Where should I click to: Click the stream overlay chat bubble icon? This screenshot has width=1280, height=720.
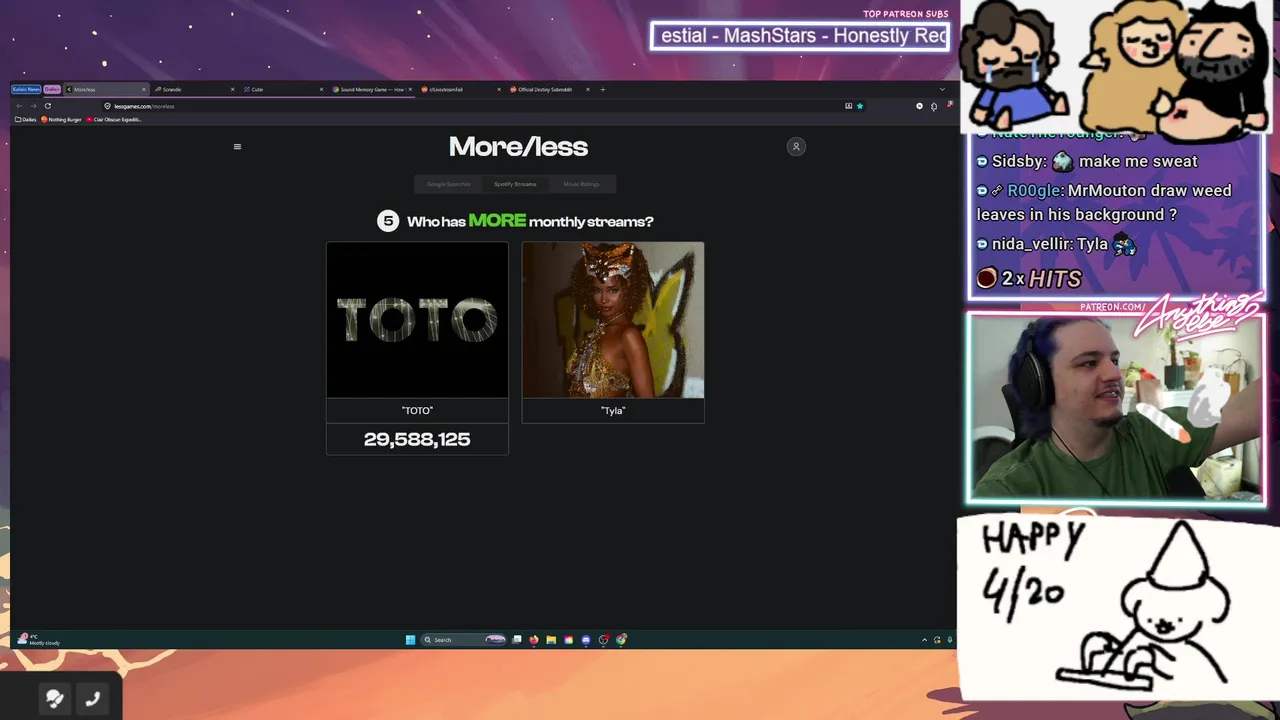pos(55,699)
